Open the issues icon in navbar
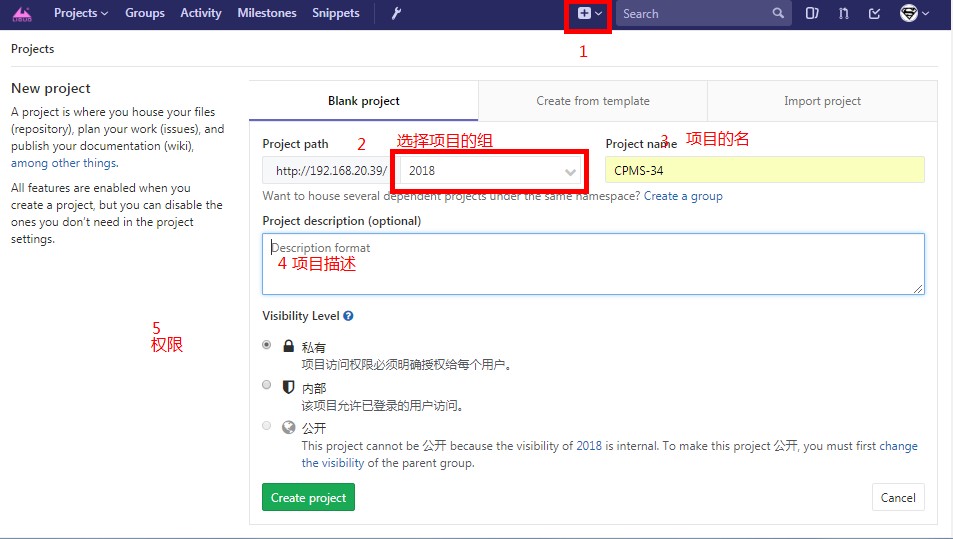The height and width of the screenshot is (539, 953). tap(813, 14)
